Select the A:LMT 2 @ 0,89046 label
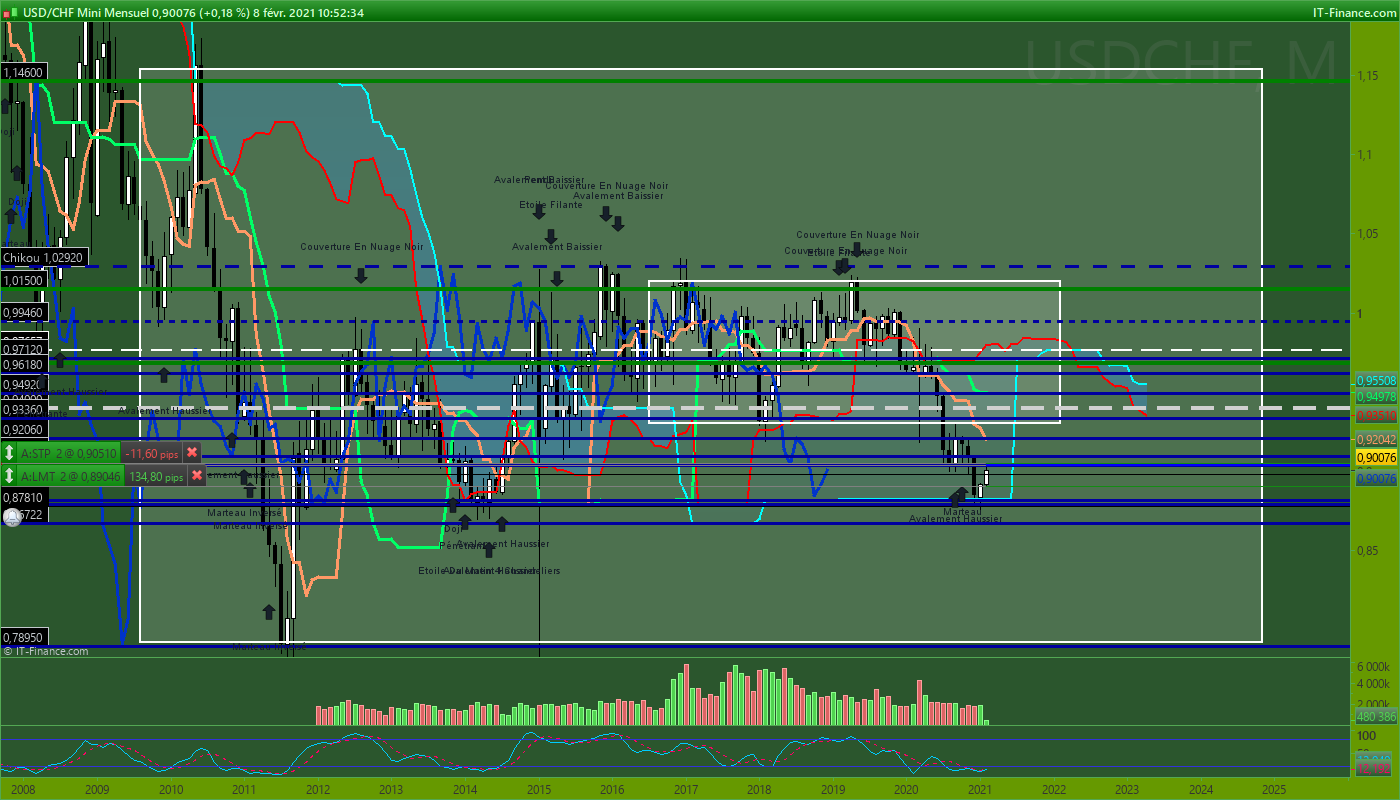Image resolution: width=1400 pixels, height=800 pixels. 71,476
